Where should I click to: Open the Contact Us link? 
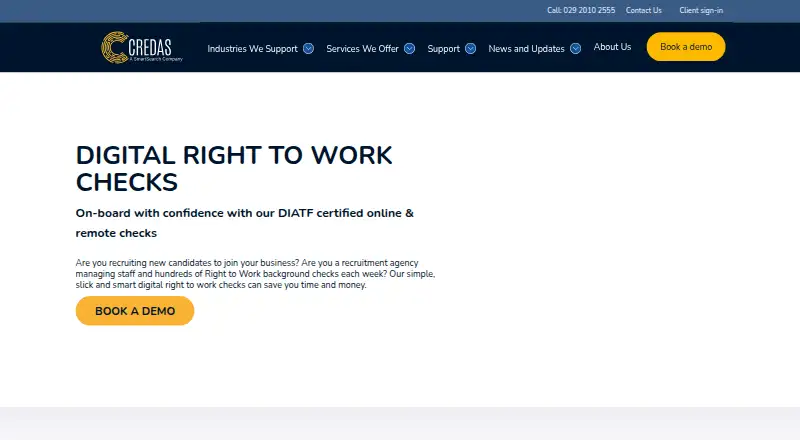pyautogui.click(x=643, y=10)
